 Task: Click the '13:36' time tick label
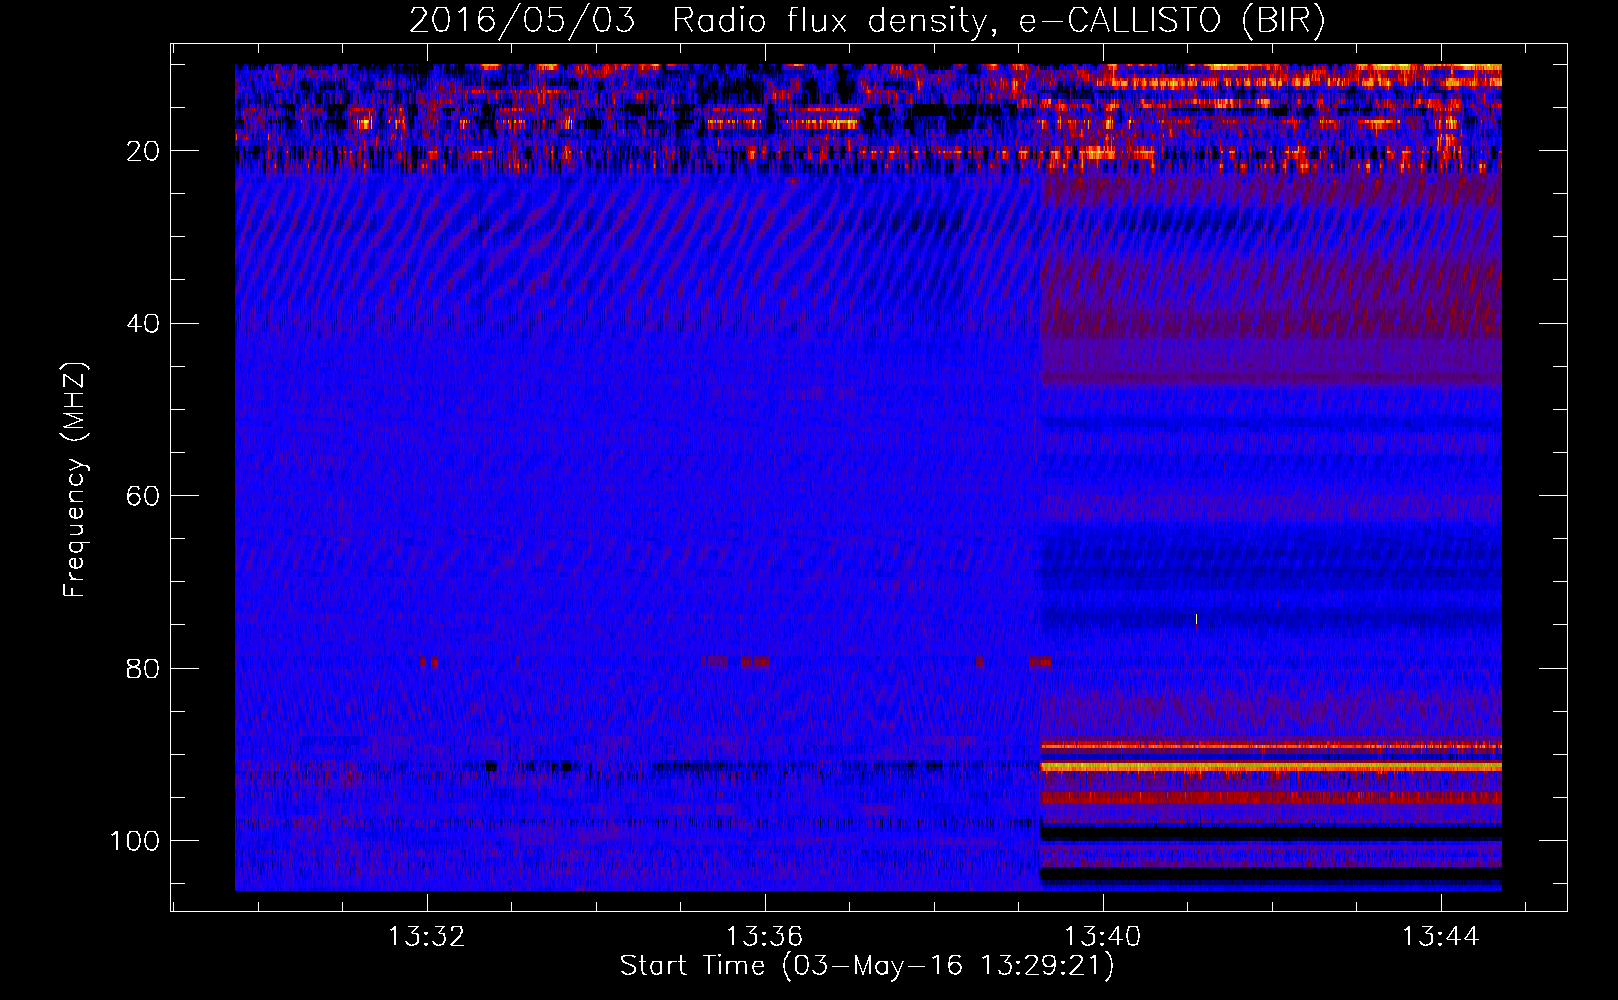pyautogui.click(x=765, y=937)
